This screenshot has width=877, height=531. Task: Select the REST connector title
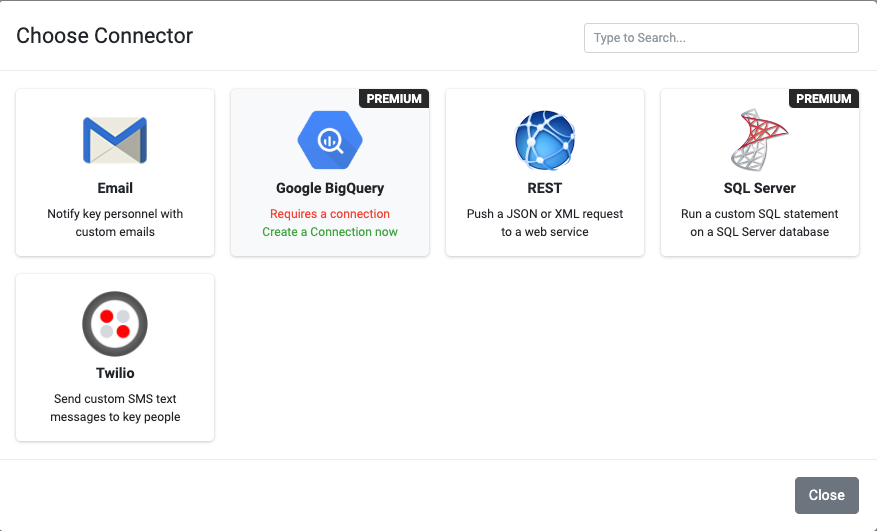click(545, 188)
